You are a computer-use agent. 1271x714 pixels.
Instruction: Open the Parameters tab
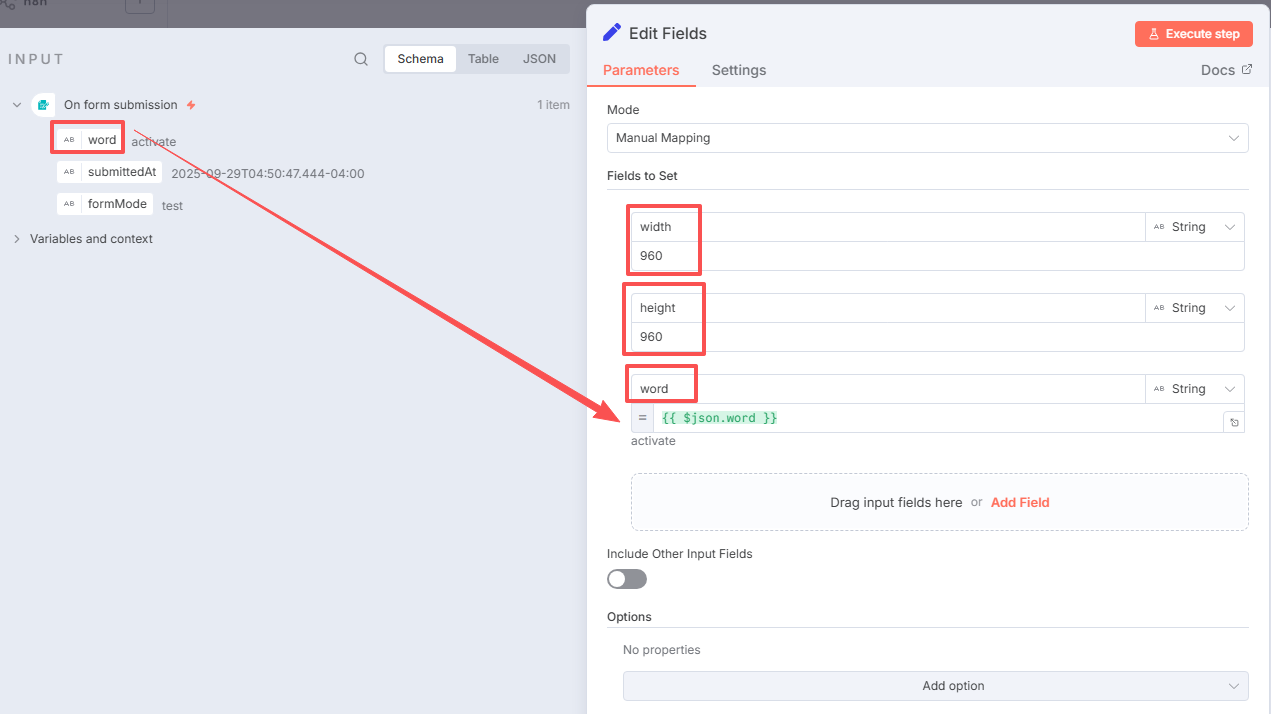(641, 70)
